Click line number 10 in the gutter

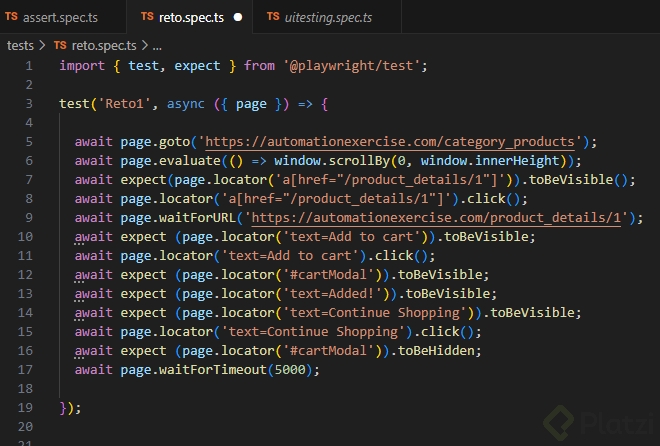25,237
